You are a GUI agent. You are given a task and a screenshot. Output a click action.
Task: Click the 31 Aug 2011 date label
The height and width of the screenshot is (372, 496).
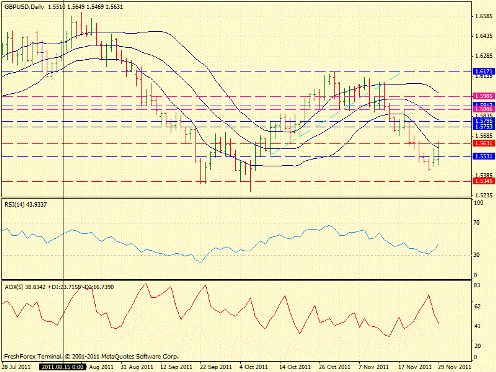[137, 367]
